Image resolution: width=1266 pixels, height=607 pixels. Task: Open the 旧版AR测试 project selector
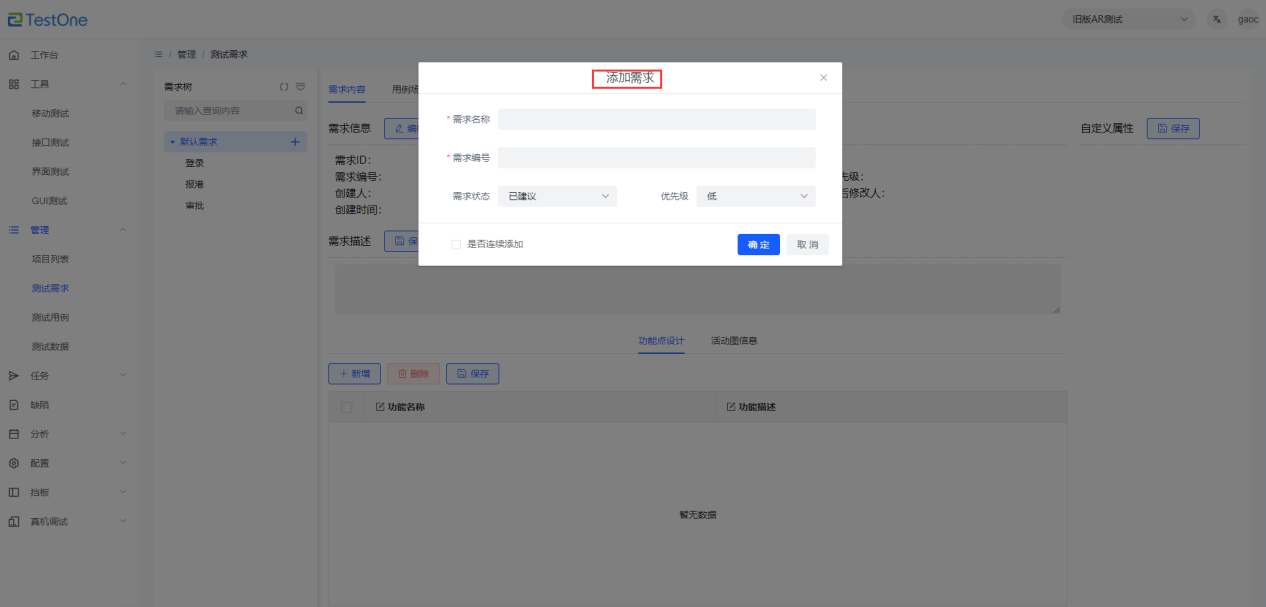coord(1130,19)
